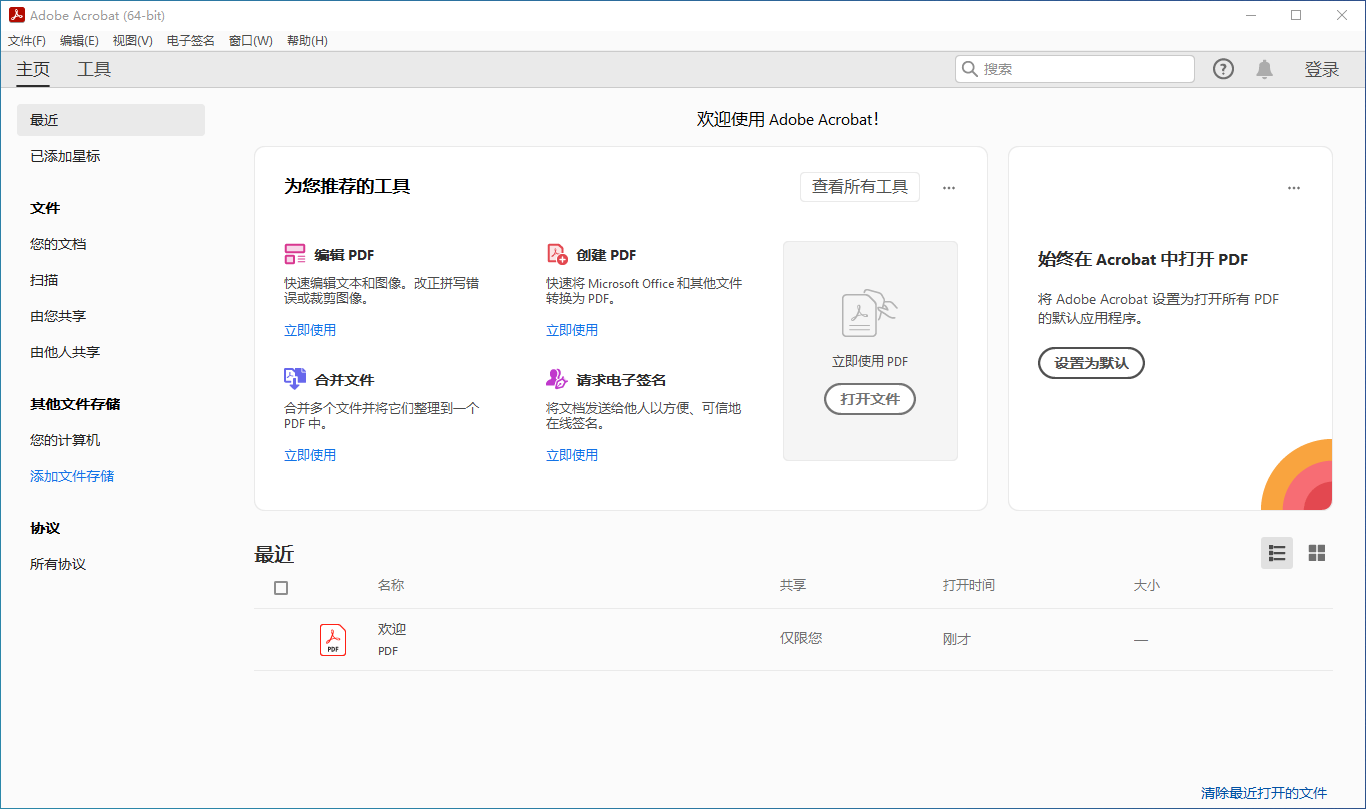The image size is (1366, 809).
Task: Open the 帮助(H) menu
Action: [x=306, y=40]
